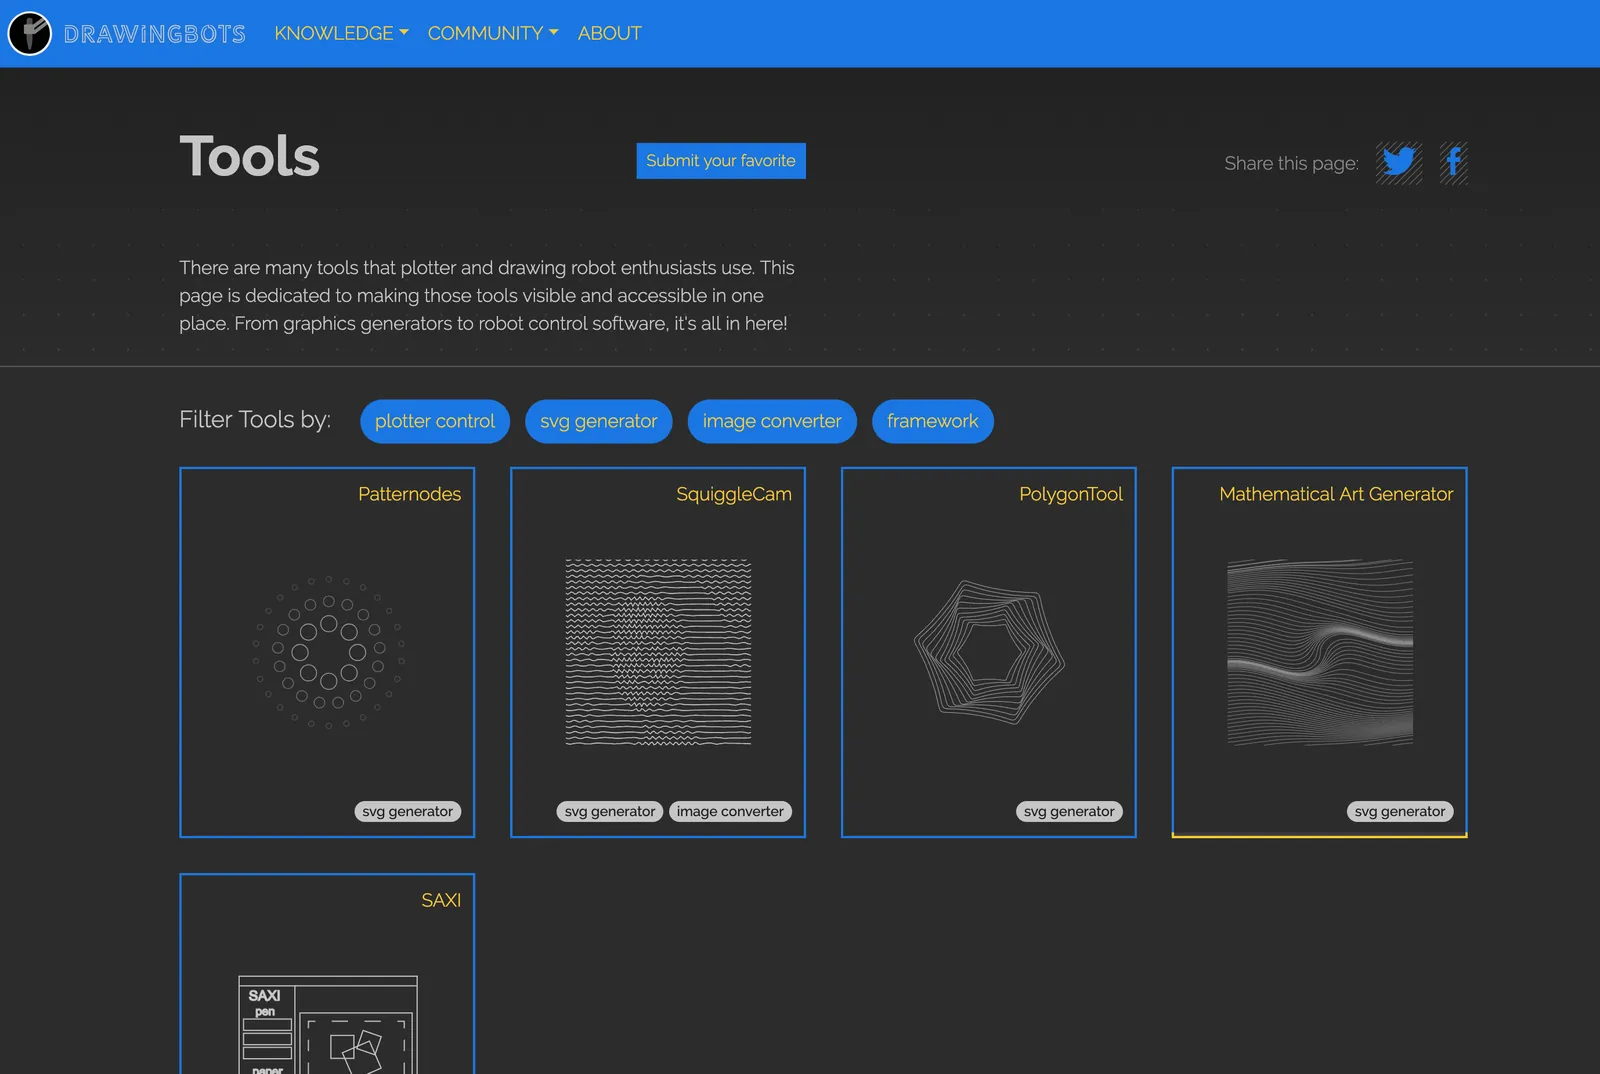This screenshot has width=1600, height=1074.
Task: Open the Patternodes title link
Action: [410, 494]
